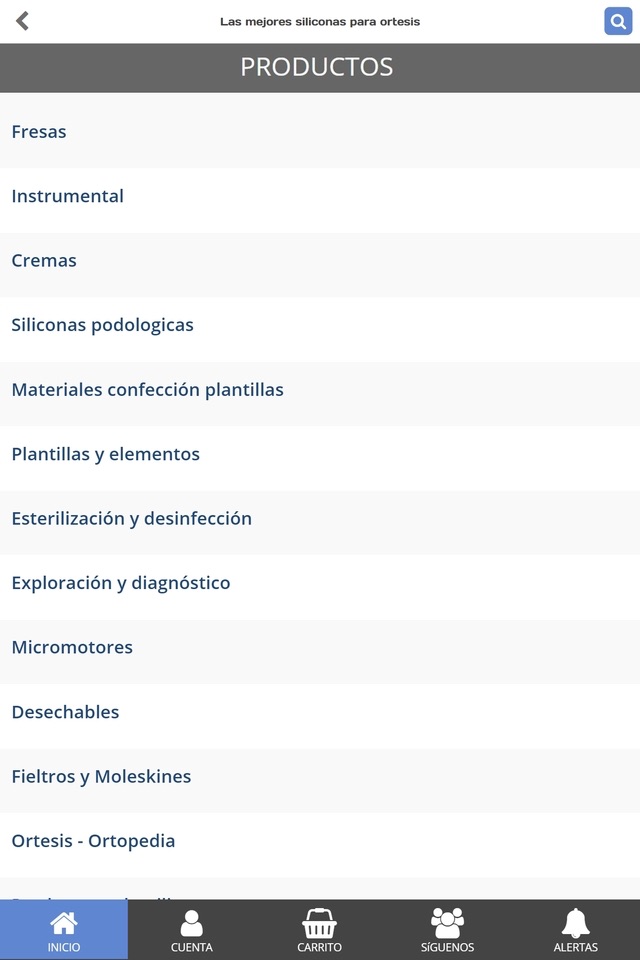Viewport: 640px width, 960px height.
Task: Open the Fresas category
Action: tap(39, 132)
